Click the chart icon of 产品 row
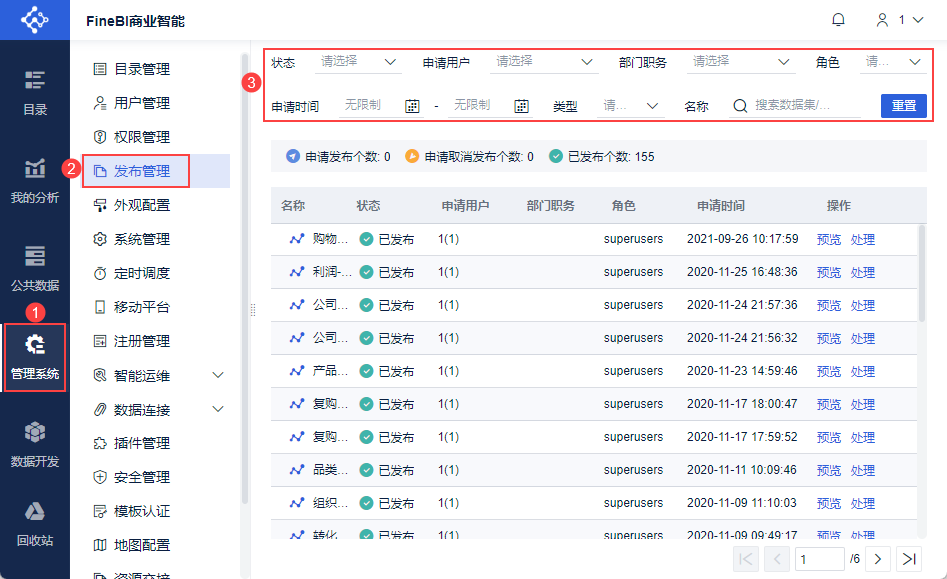 pos(297,371)
